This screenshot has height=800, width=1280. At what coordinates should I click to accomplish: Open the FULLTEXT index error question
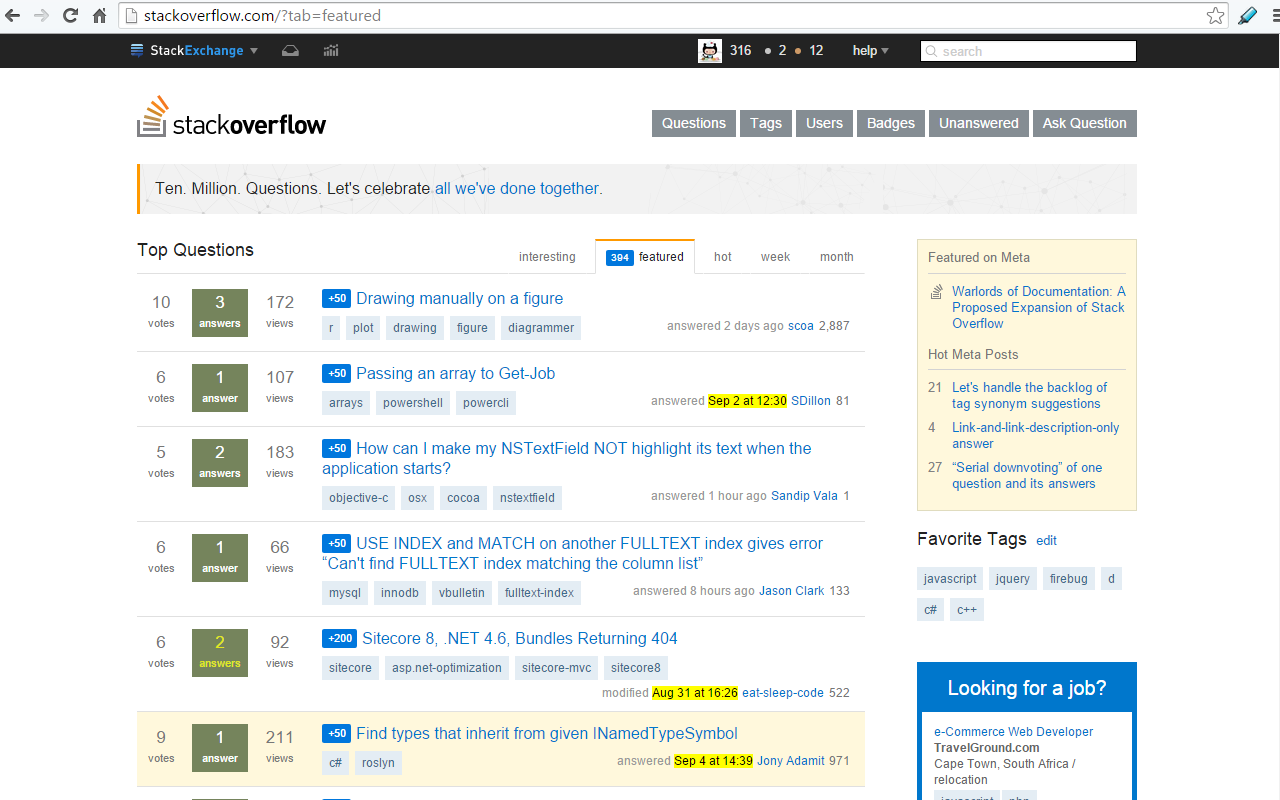573,553
